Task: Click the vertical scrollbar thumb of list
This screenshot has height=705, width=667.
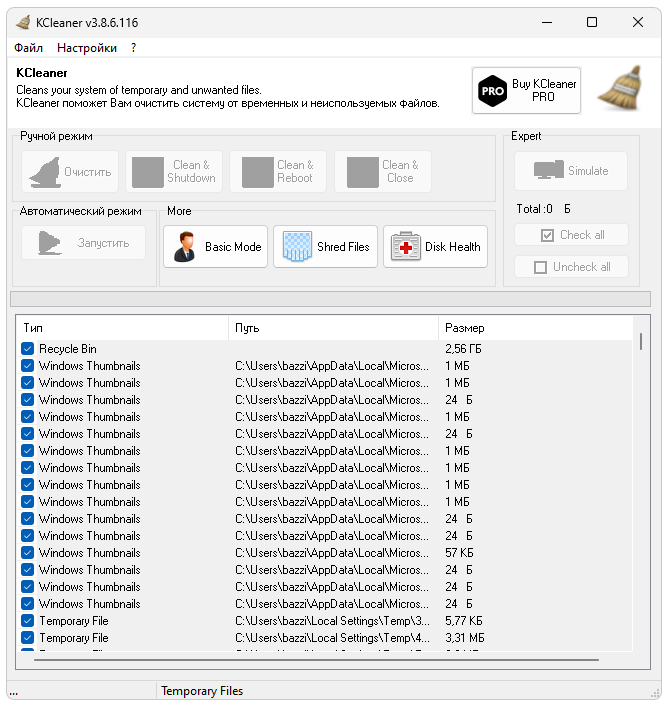Action: [641, 341]
